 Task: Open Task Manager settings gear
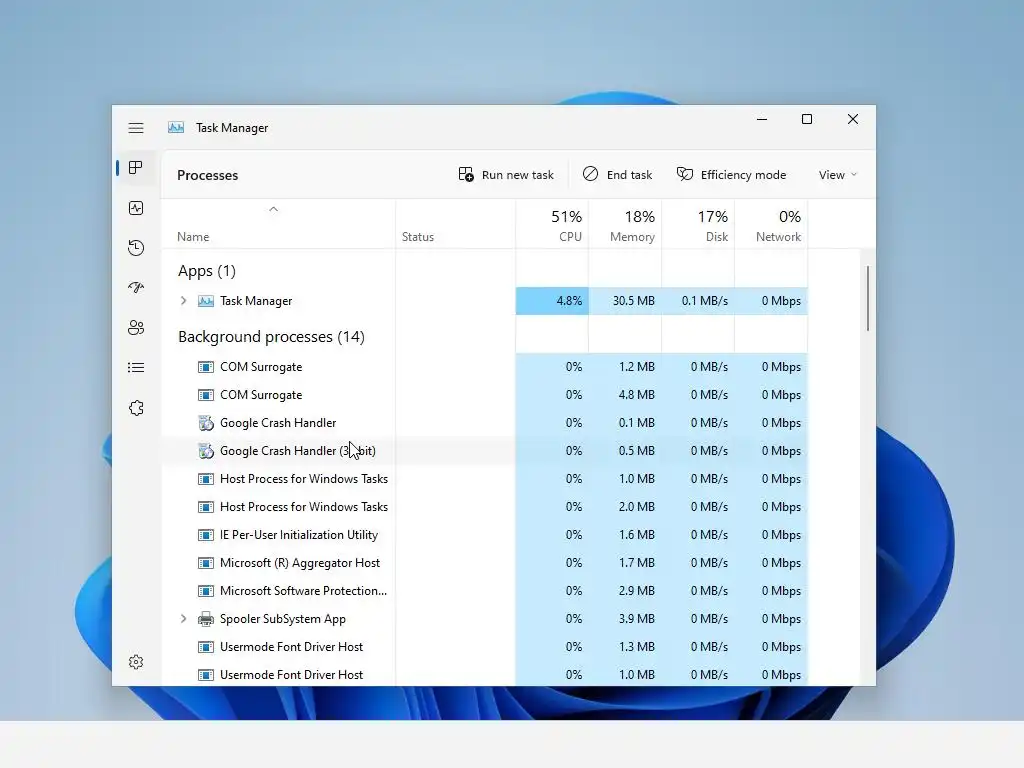click(136, 662)
